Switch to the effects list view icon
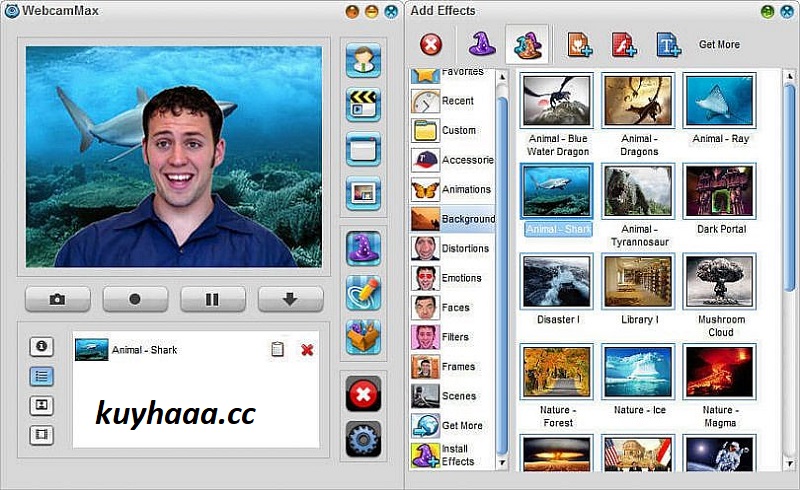This screenshot has width=800, height=490. click(x=41, y=377)
